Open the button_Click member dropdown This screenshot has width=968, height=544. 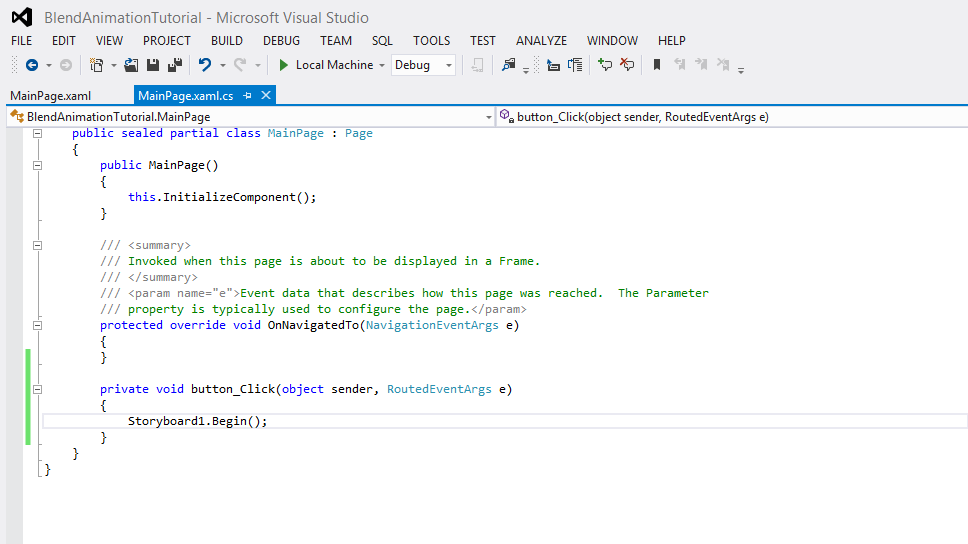[x=733, y=117]
